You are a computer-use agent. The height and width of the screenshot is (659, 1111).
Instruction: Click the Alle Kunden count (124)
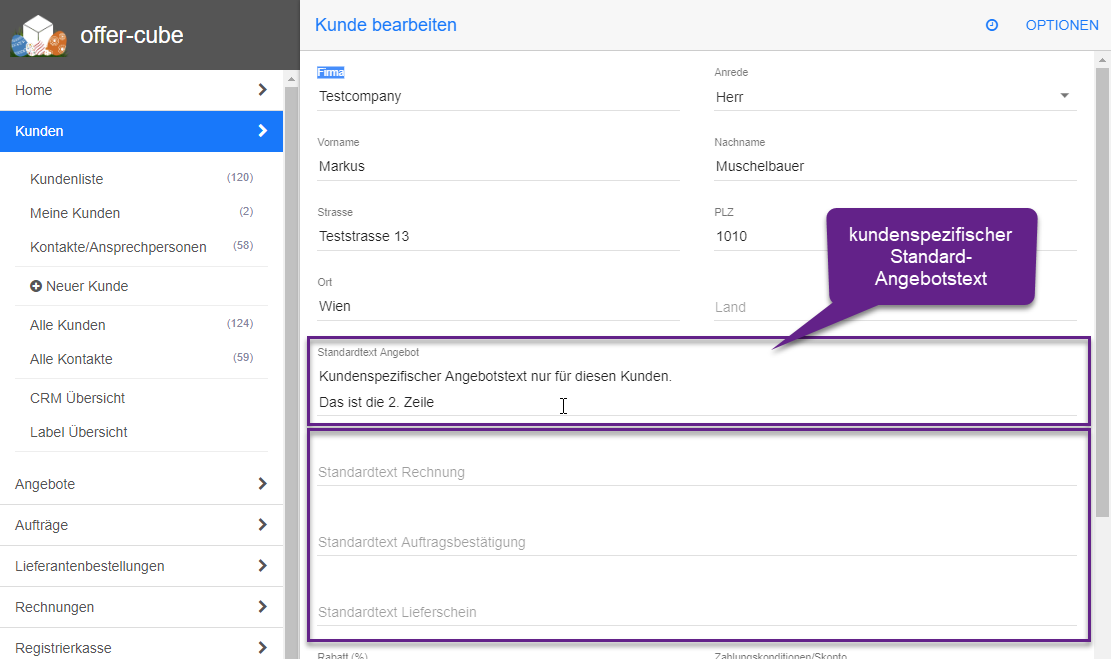tap(240, 323)
